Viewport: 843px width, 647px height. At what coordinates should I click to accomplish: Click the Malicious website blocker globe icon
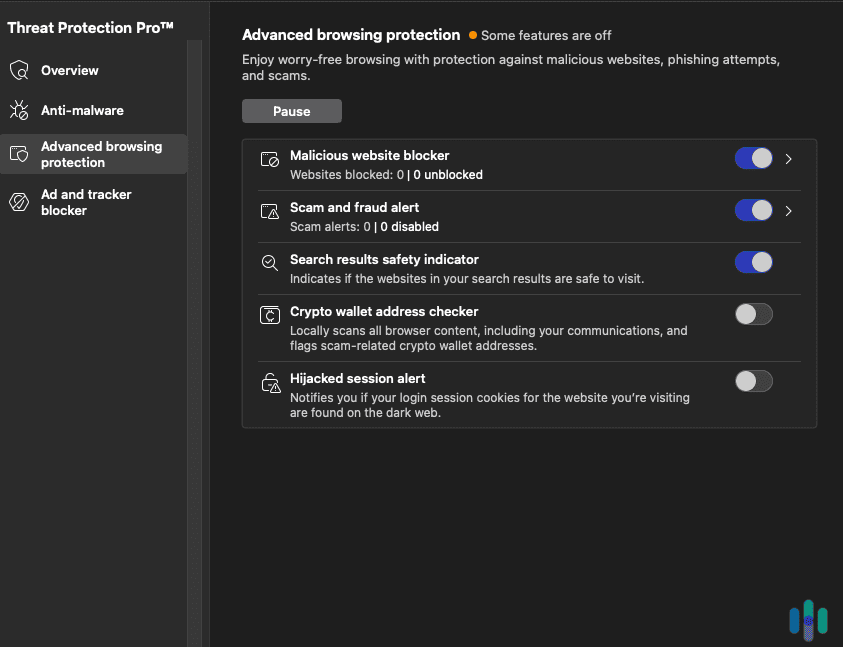tap(268, 158)
